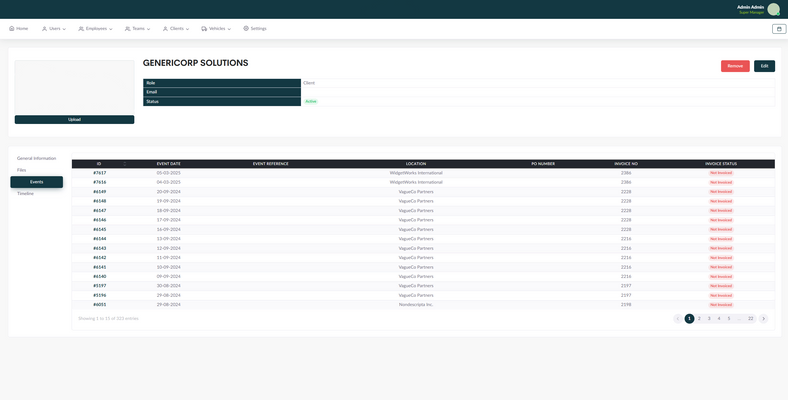
Task: Jump to pagination page 22
Action: click(751, 319)
